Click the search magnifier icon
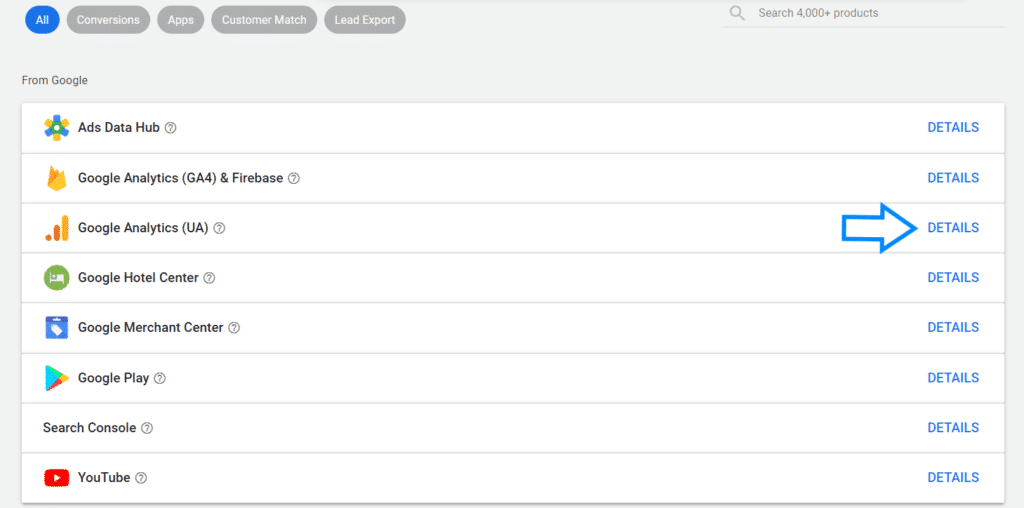The width and height of the screenshot is (1024, 508). point(737,13)
